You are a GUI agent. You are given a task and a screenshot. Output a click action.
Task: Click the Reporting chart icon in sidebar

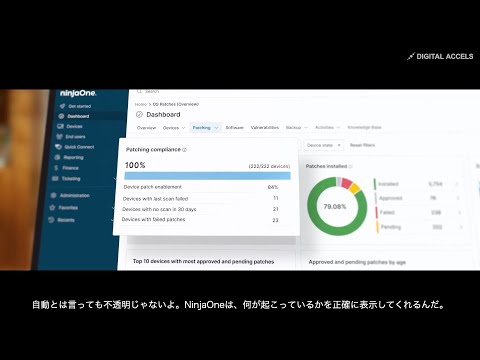57,157
